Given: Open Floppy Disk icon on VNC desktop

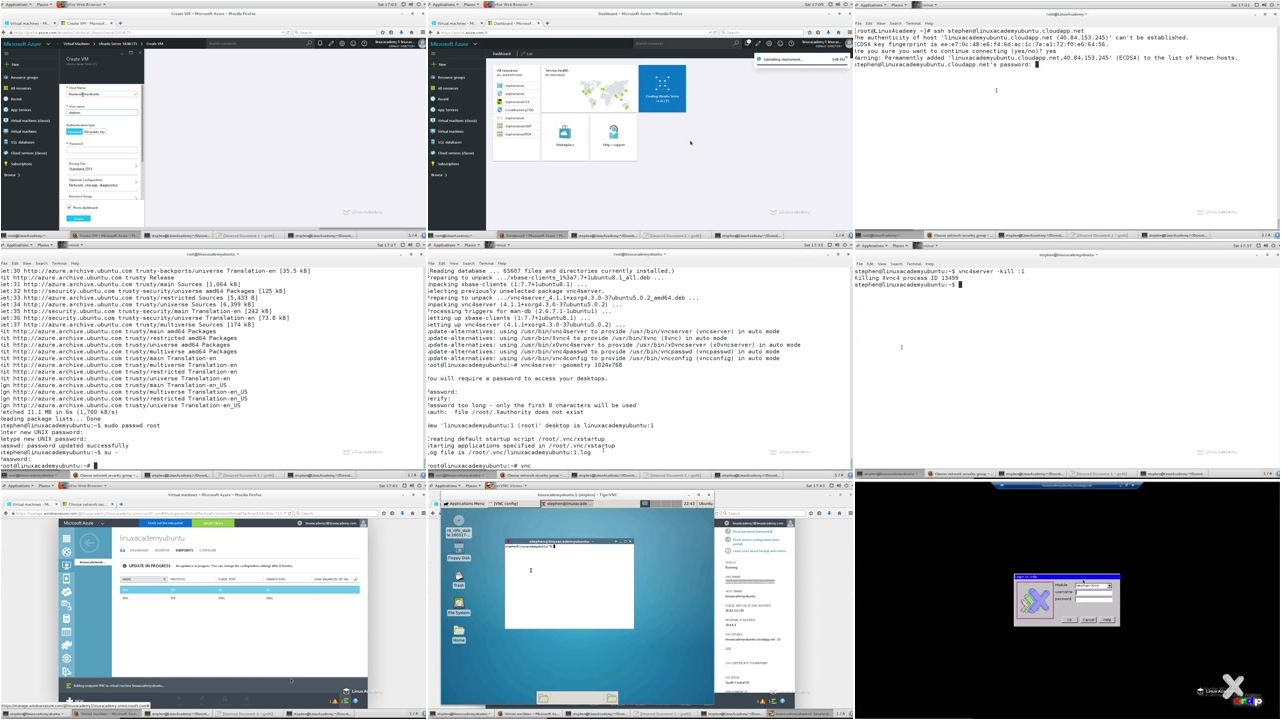Looking at the screenshot, I should (x=458, y=553).
